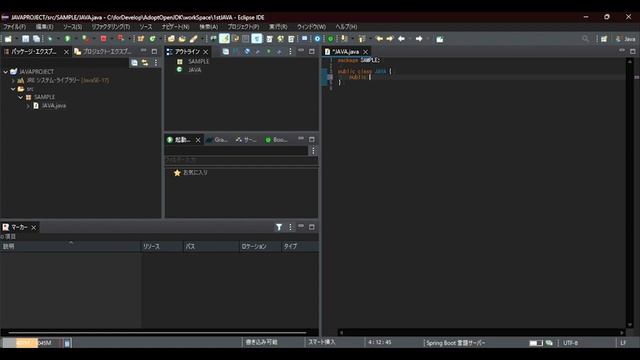Open the ファイル(F) menu
The height and width of the screenshot is (360, 640).
click(x=15, y=27)
